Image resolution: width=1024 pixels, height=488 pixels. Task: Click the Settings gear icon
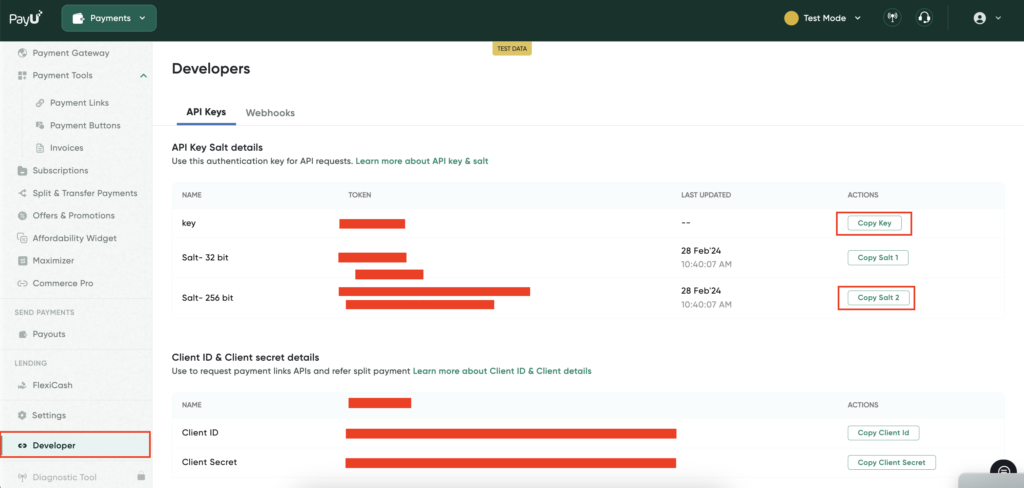coord(22,415)
